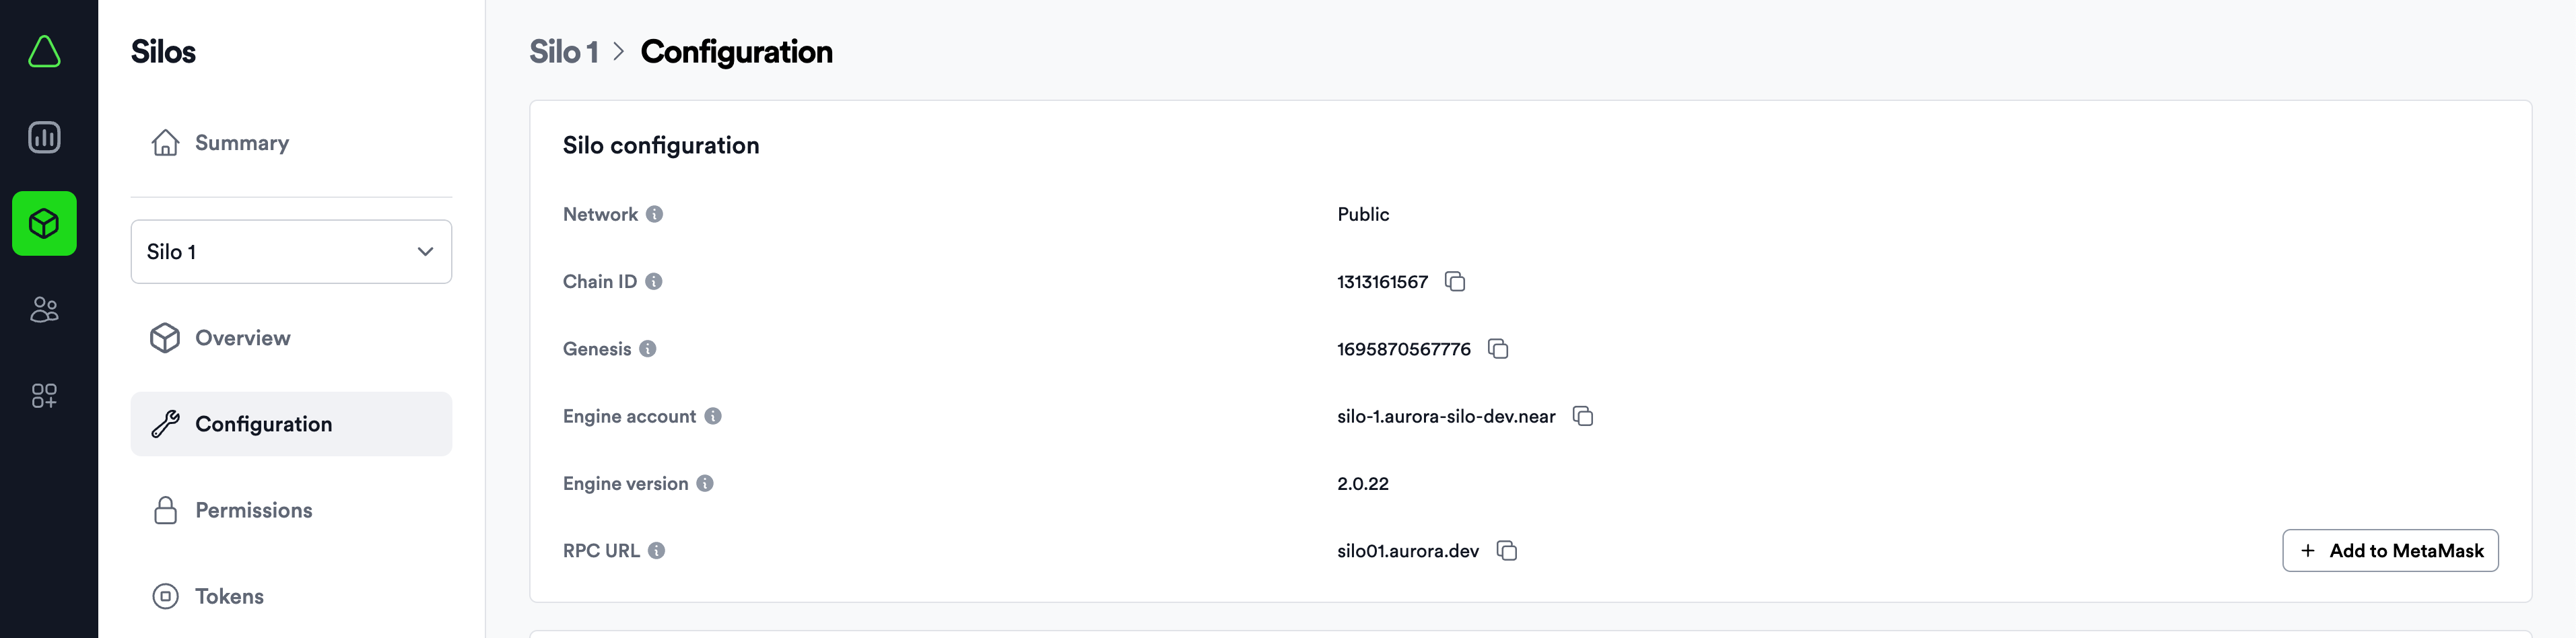
Task: Click the Engine version info tooltip
Action: click(705, 483)
